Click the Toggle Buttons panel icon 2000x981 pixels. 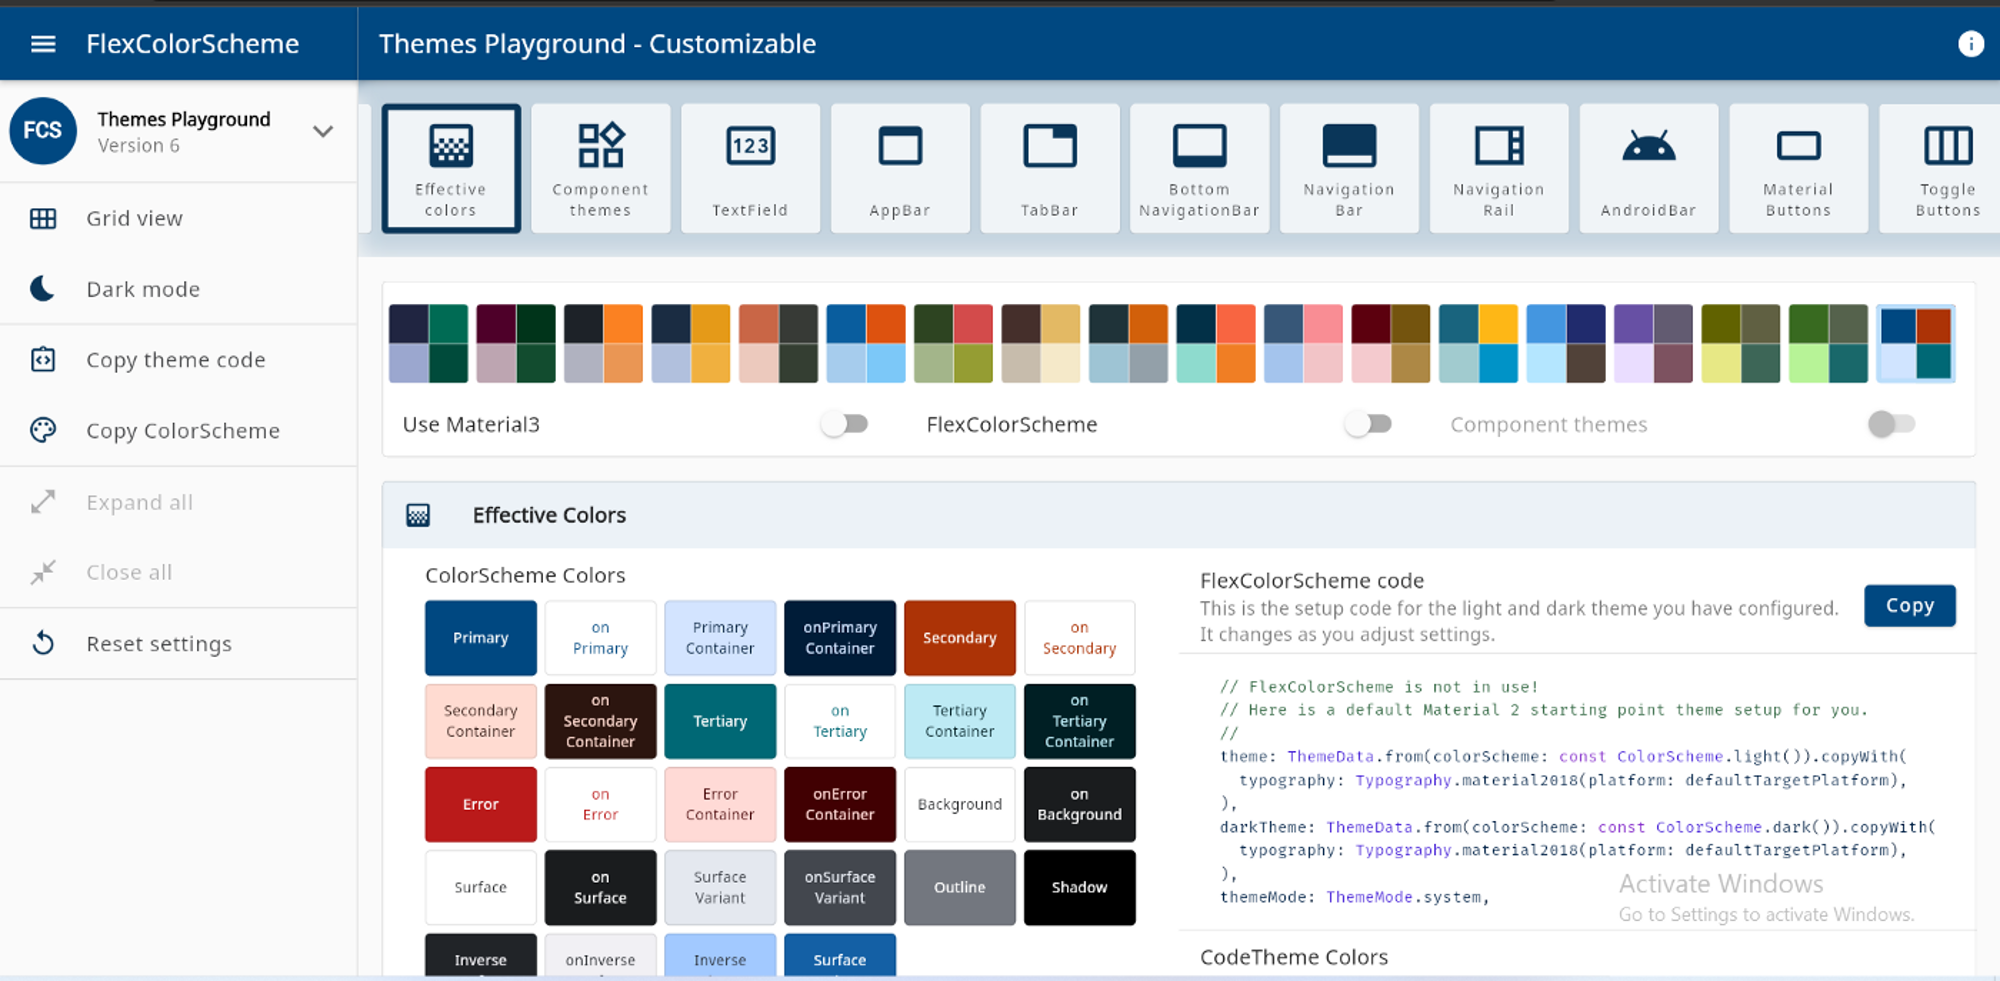(x=1948, y=146)
